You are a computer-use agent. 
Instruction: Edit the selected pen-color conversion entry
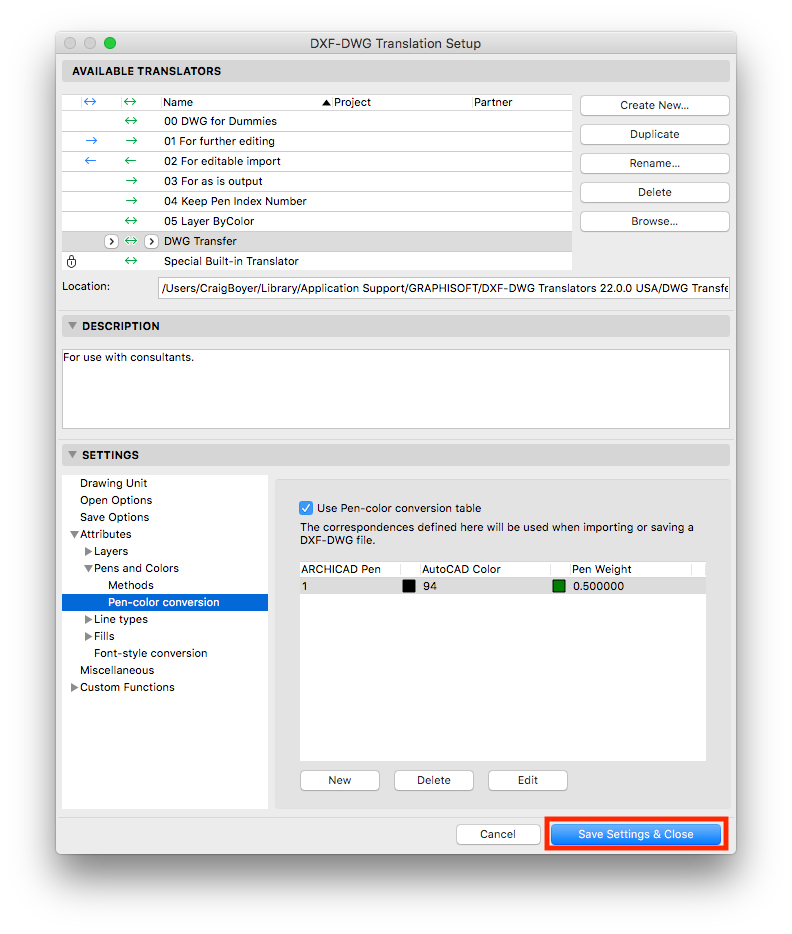click(x=528, y=780)
